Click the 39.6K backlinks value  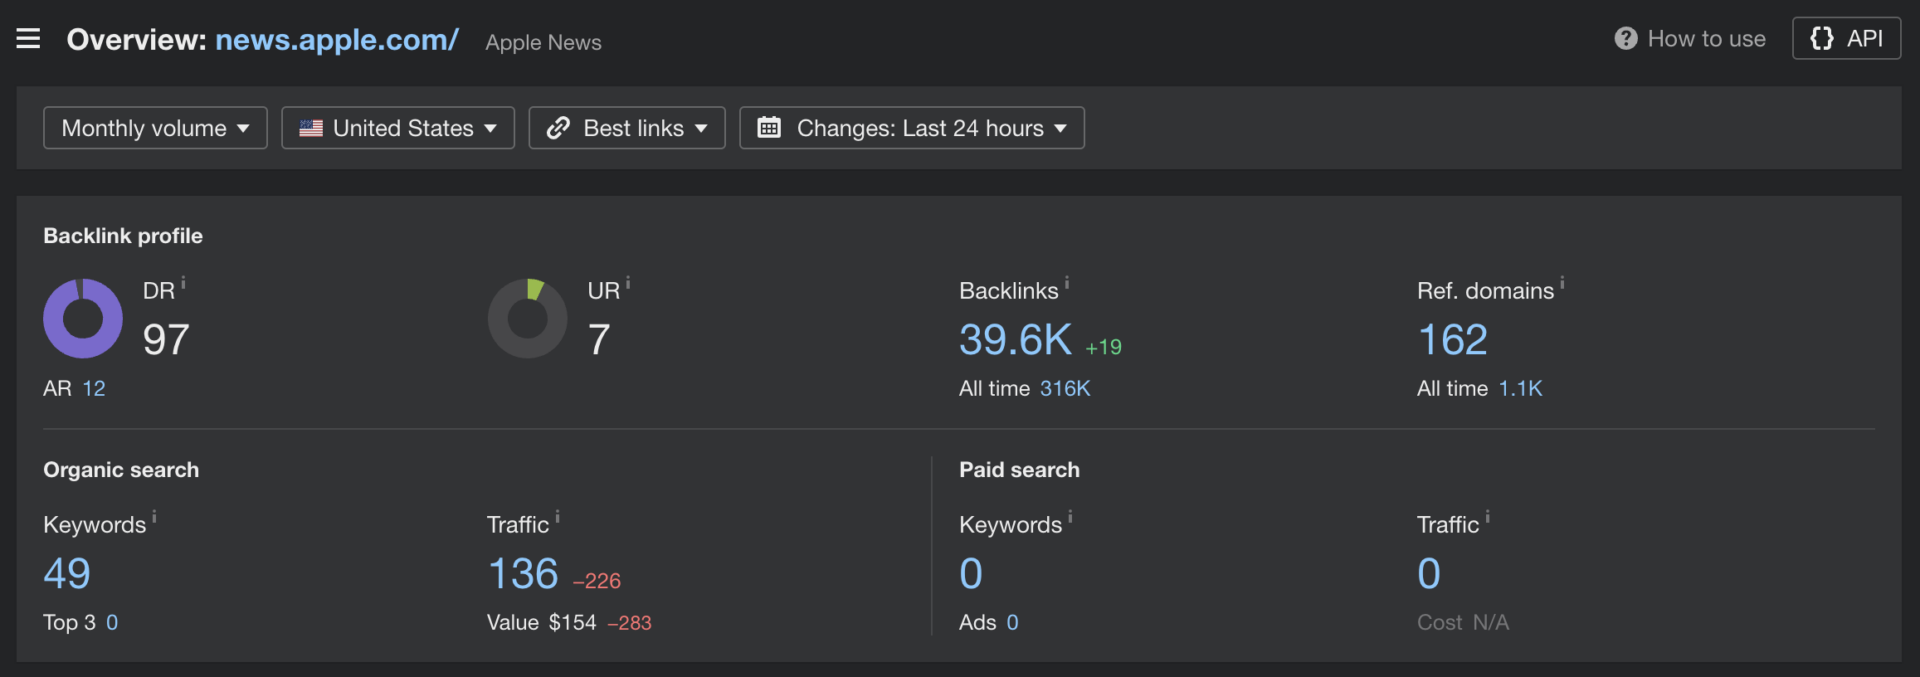[x=1015, y=340]
